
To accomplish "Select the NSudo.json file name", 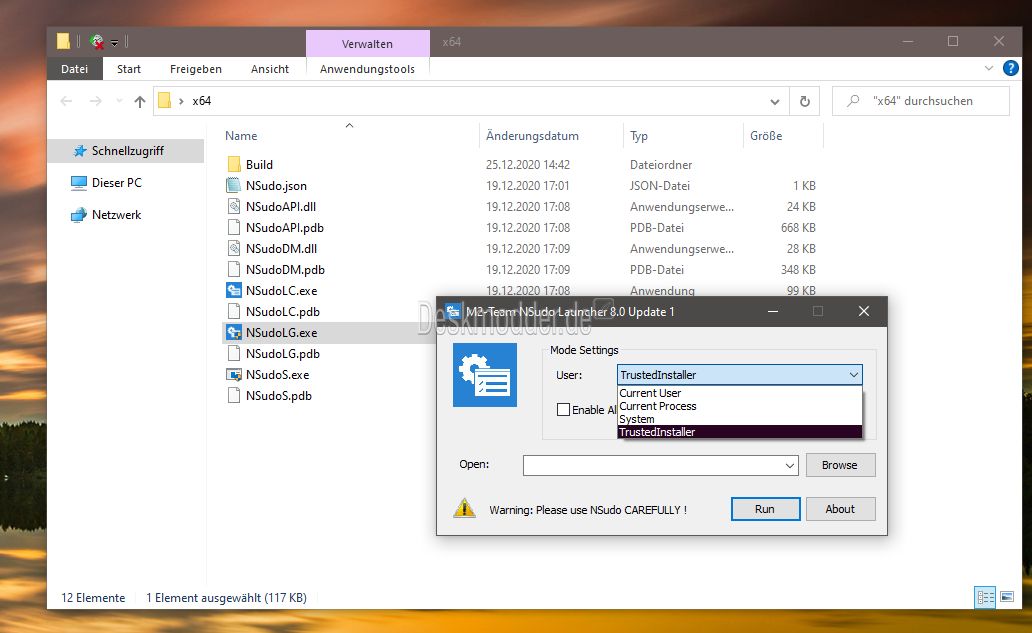I will [x=276, y=186].
